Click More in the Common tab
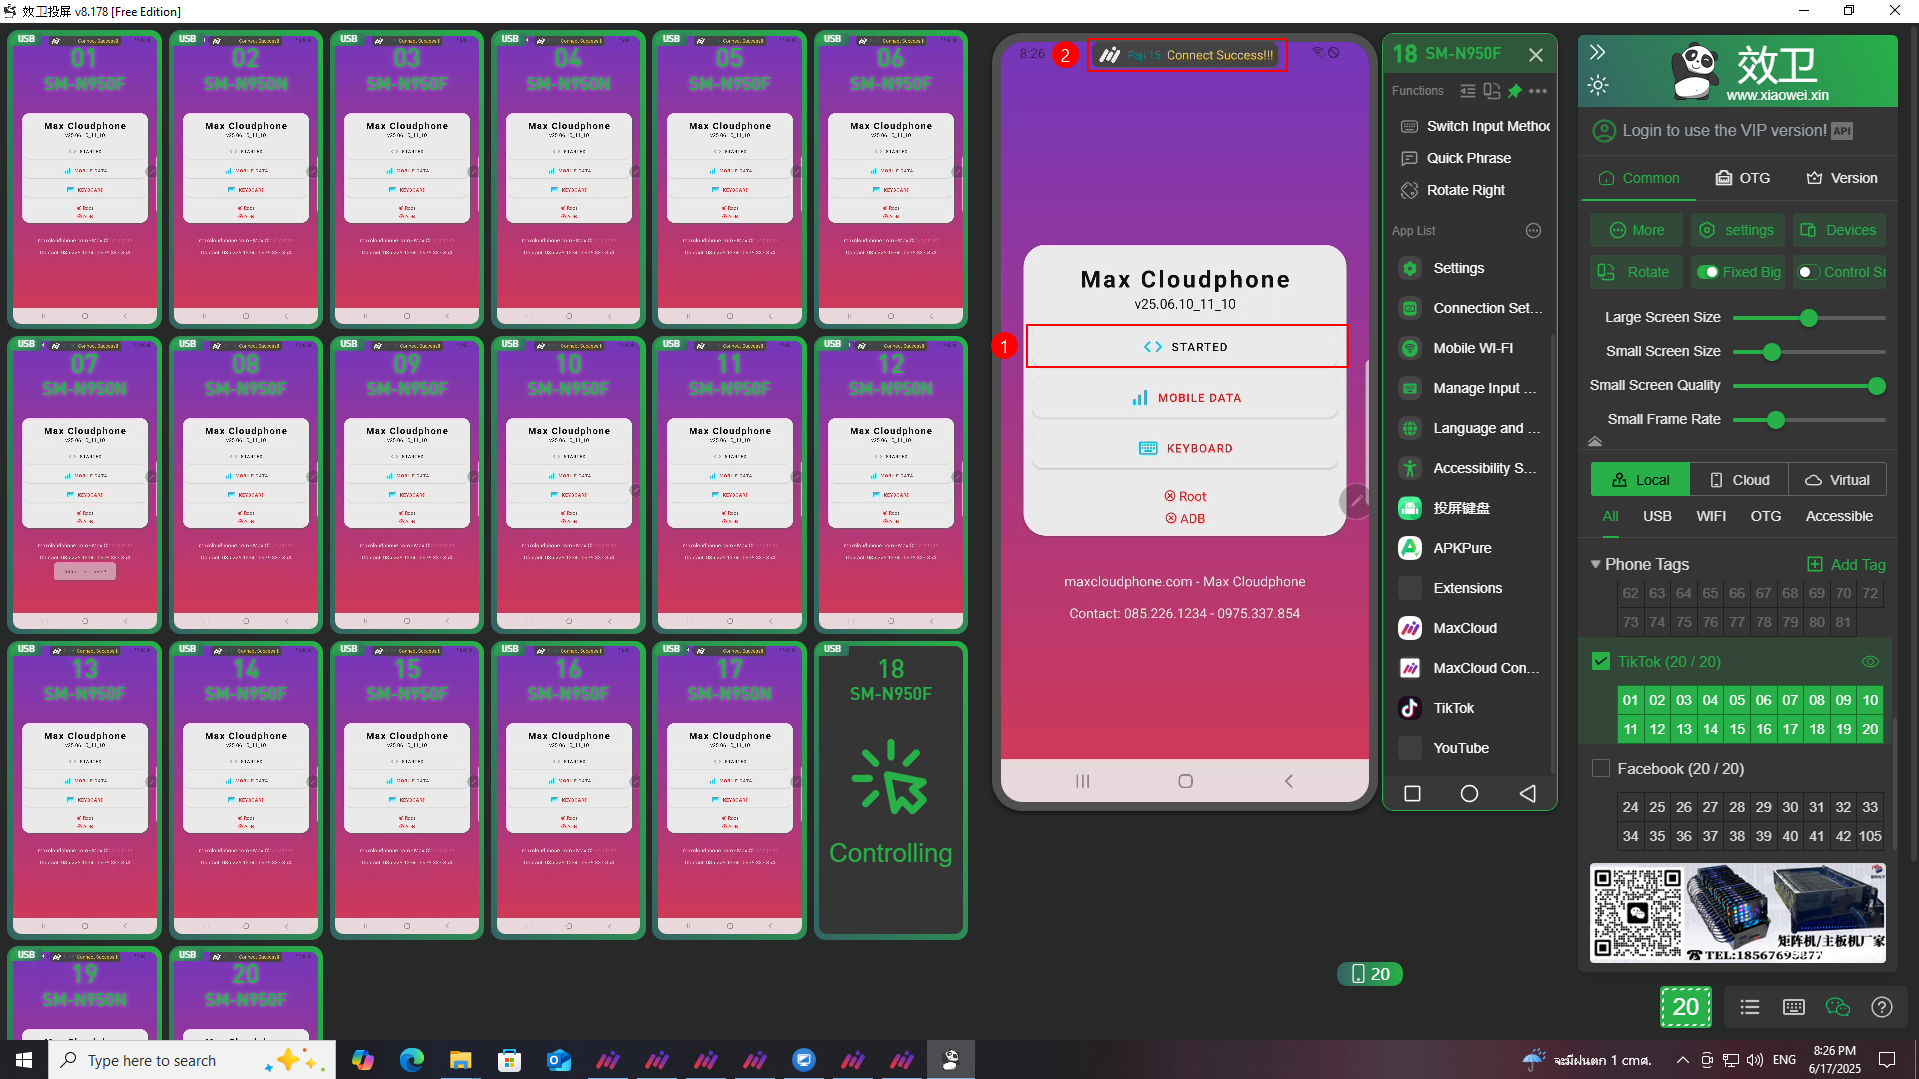This screenshot has height=1079, width=1919. pyautogui.click(x=1637, y=230)
